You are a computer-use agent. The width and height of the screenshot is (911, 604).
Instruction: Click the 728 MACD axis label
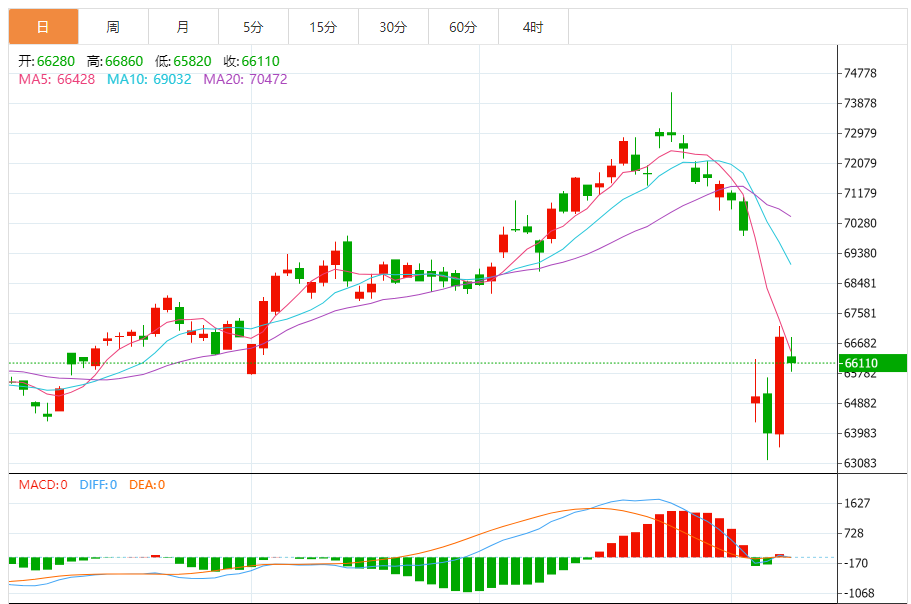(853, 533)
